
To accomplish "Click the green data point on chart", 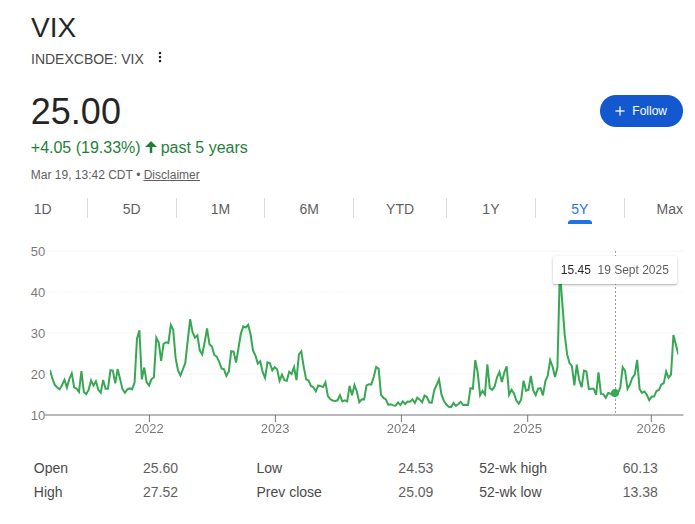I will coord(615,393).
